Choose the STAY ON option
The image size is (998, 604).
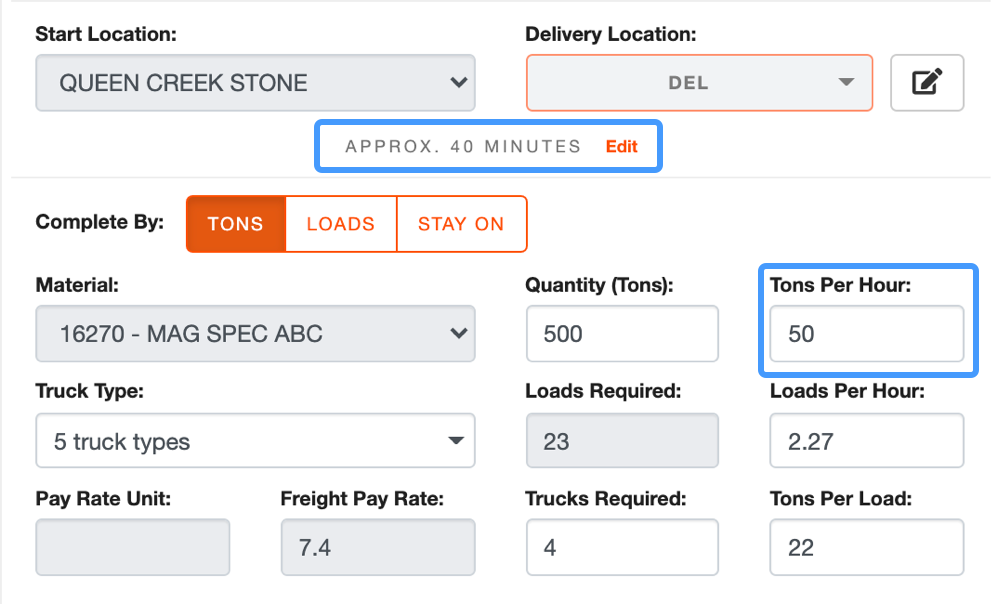[461, 224]
